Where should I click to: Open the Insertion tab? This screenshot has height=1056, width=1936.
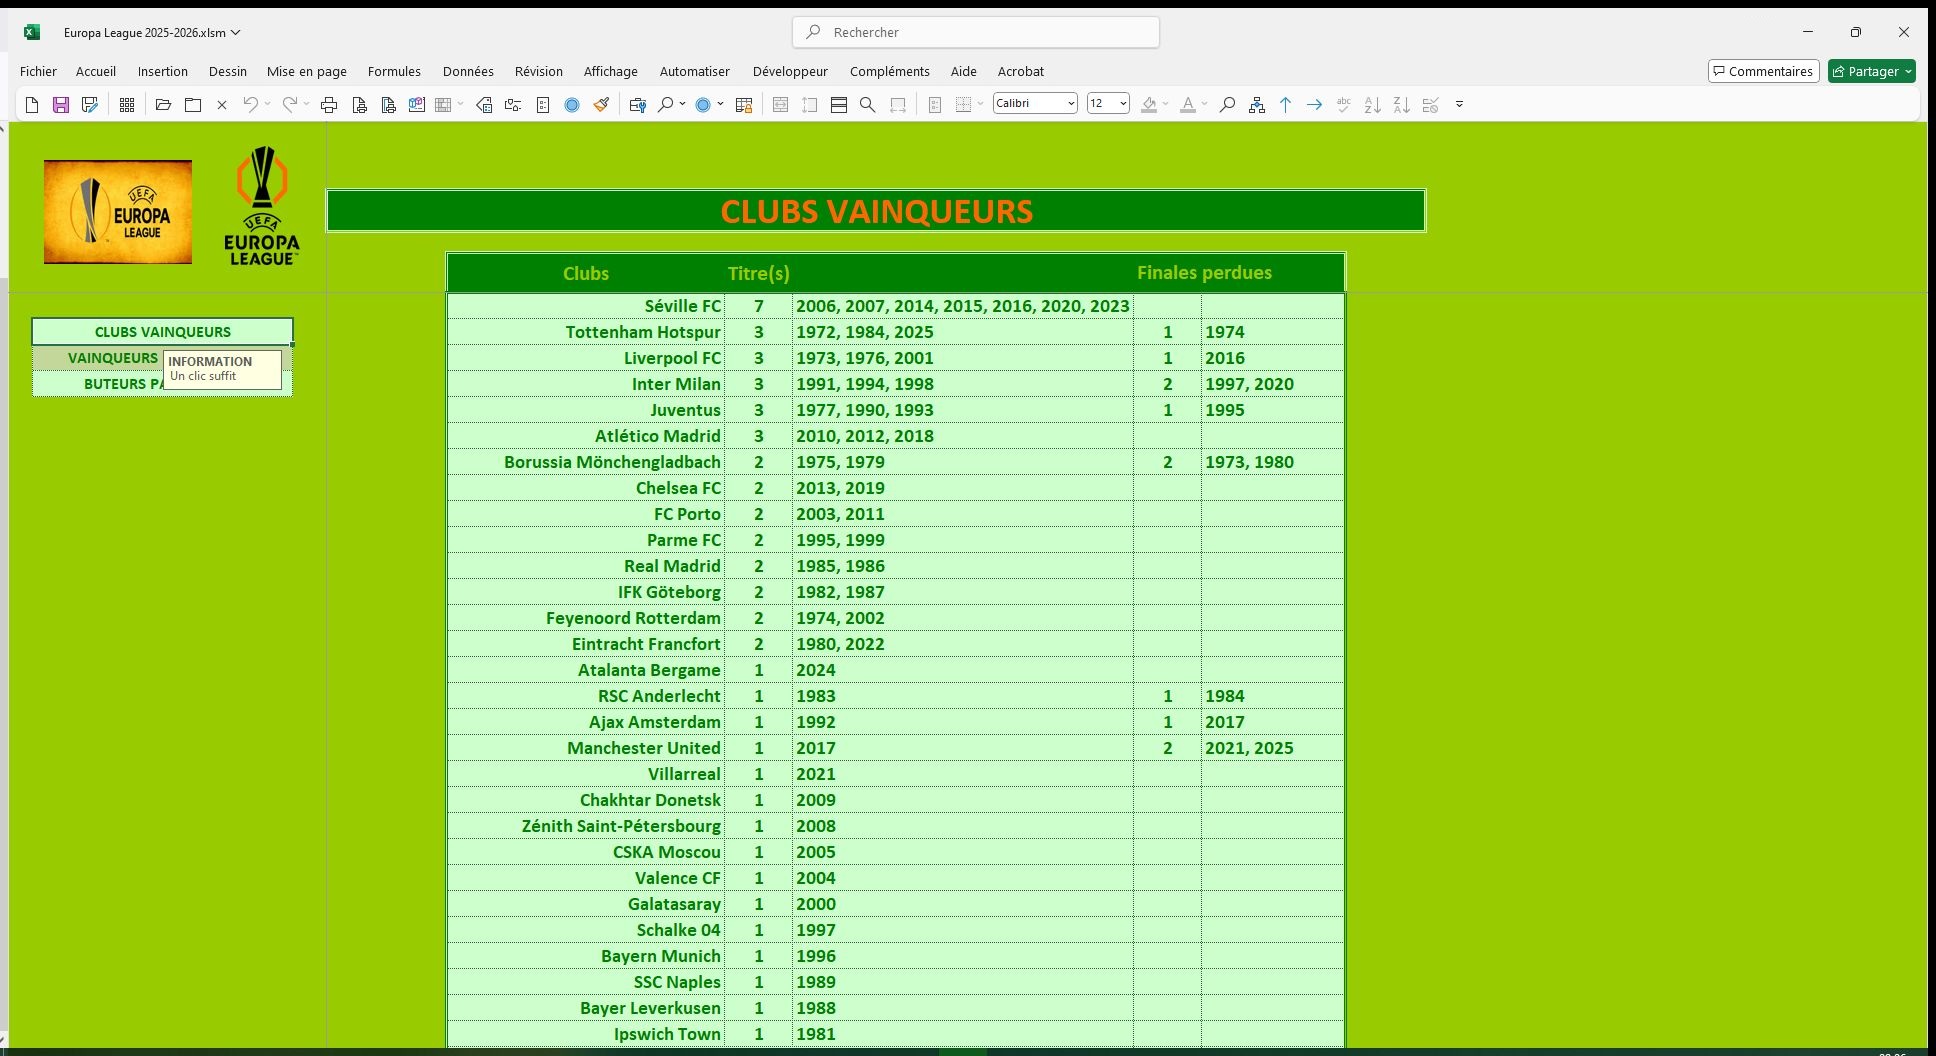163,71
